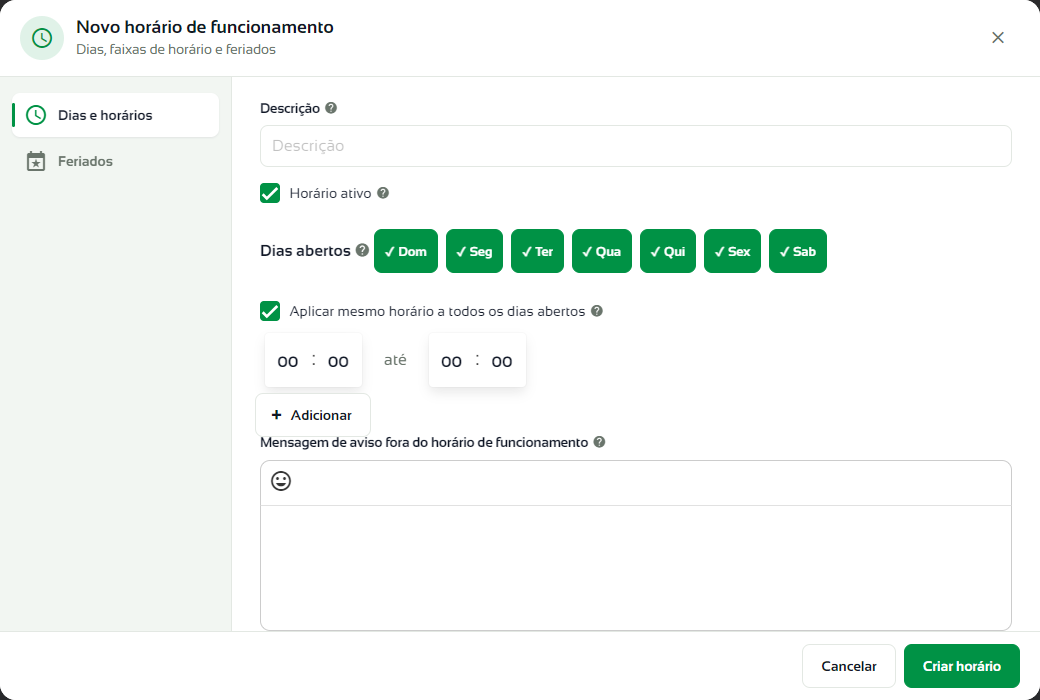Image resolution: width=1040 pixels, height=700 pixels.
Task: Click the Adicionar button
Action: (x=313, y=415)
